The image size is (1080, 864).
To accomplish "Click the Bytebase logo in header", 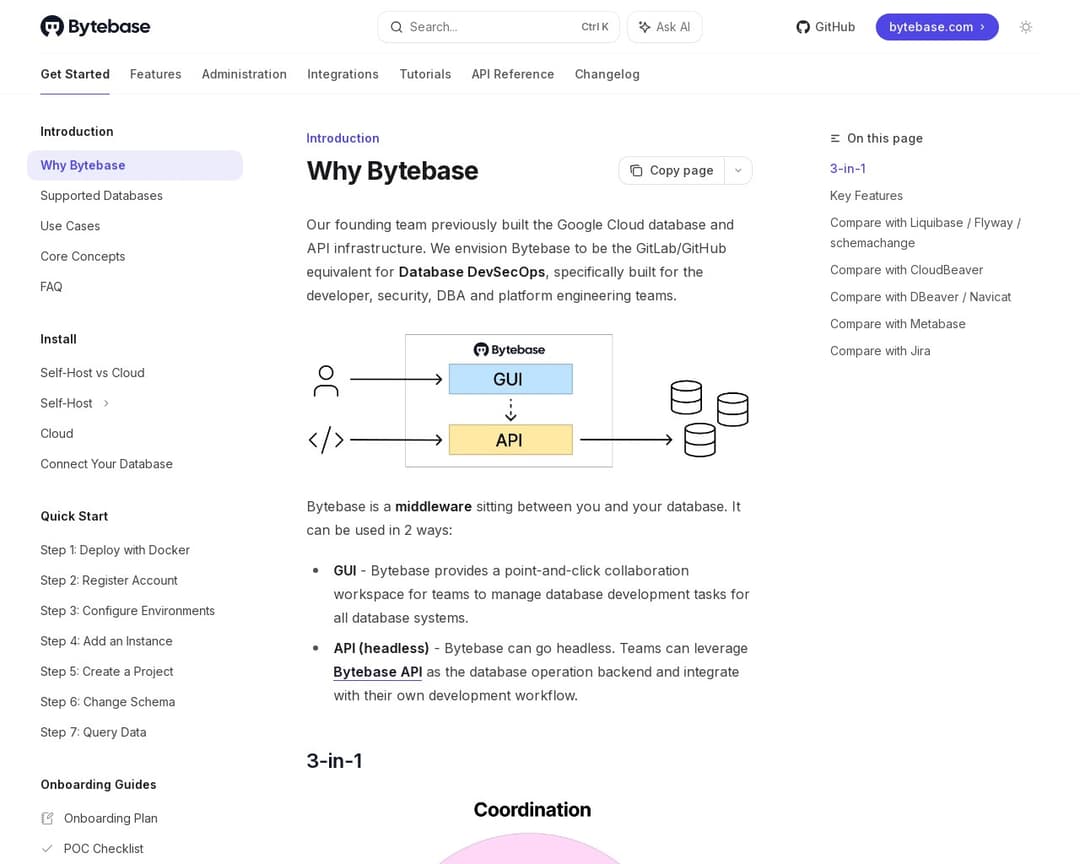I will (95, 27).
